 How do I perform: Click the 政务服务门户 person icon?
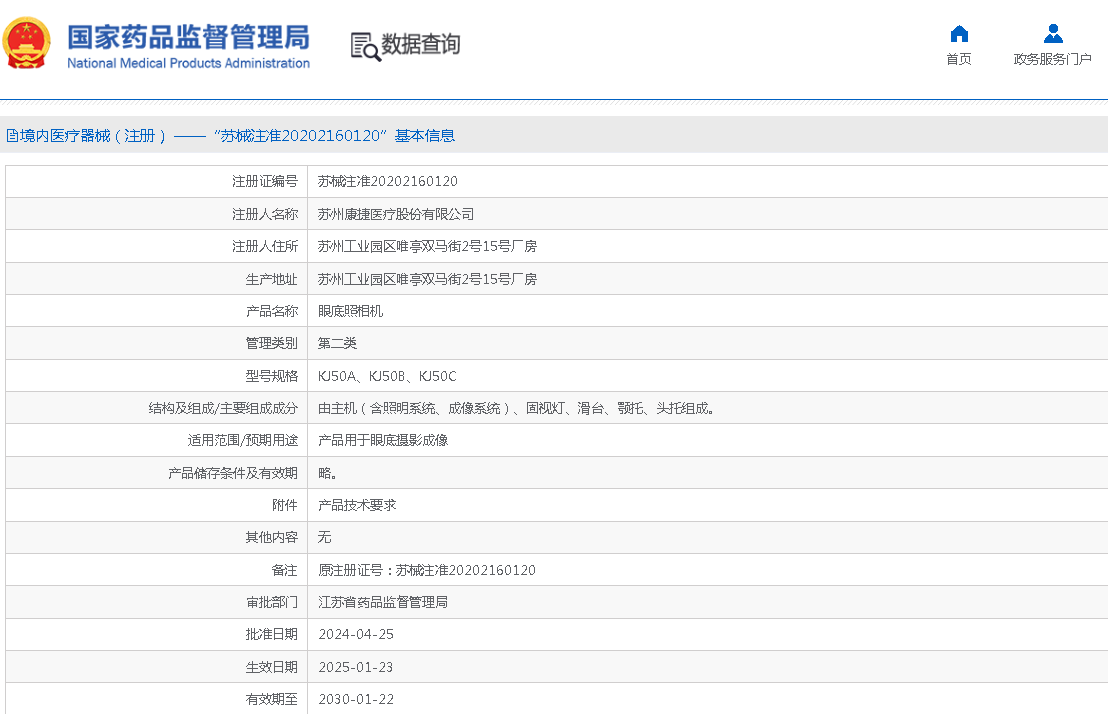[x=1052, y=34]
